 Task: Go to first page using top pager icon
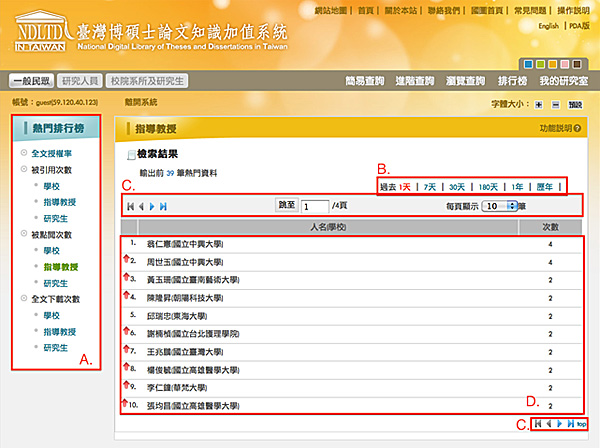[127, 205]
